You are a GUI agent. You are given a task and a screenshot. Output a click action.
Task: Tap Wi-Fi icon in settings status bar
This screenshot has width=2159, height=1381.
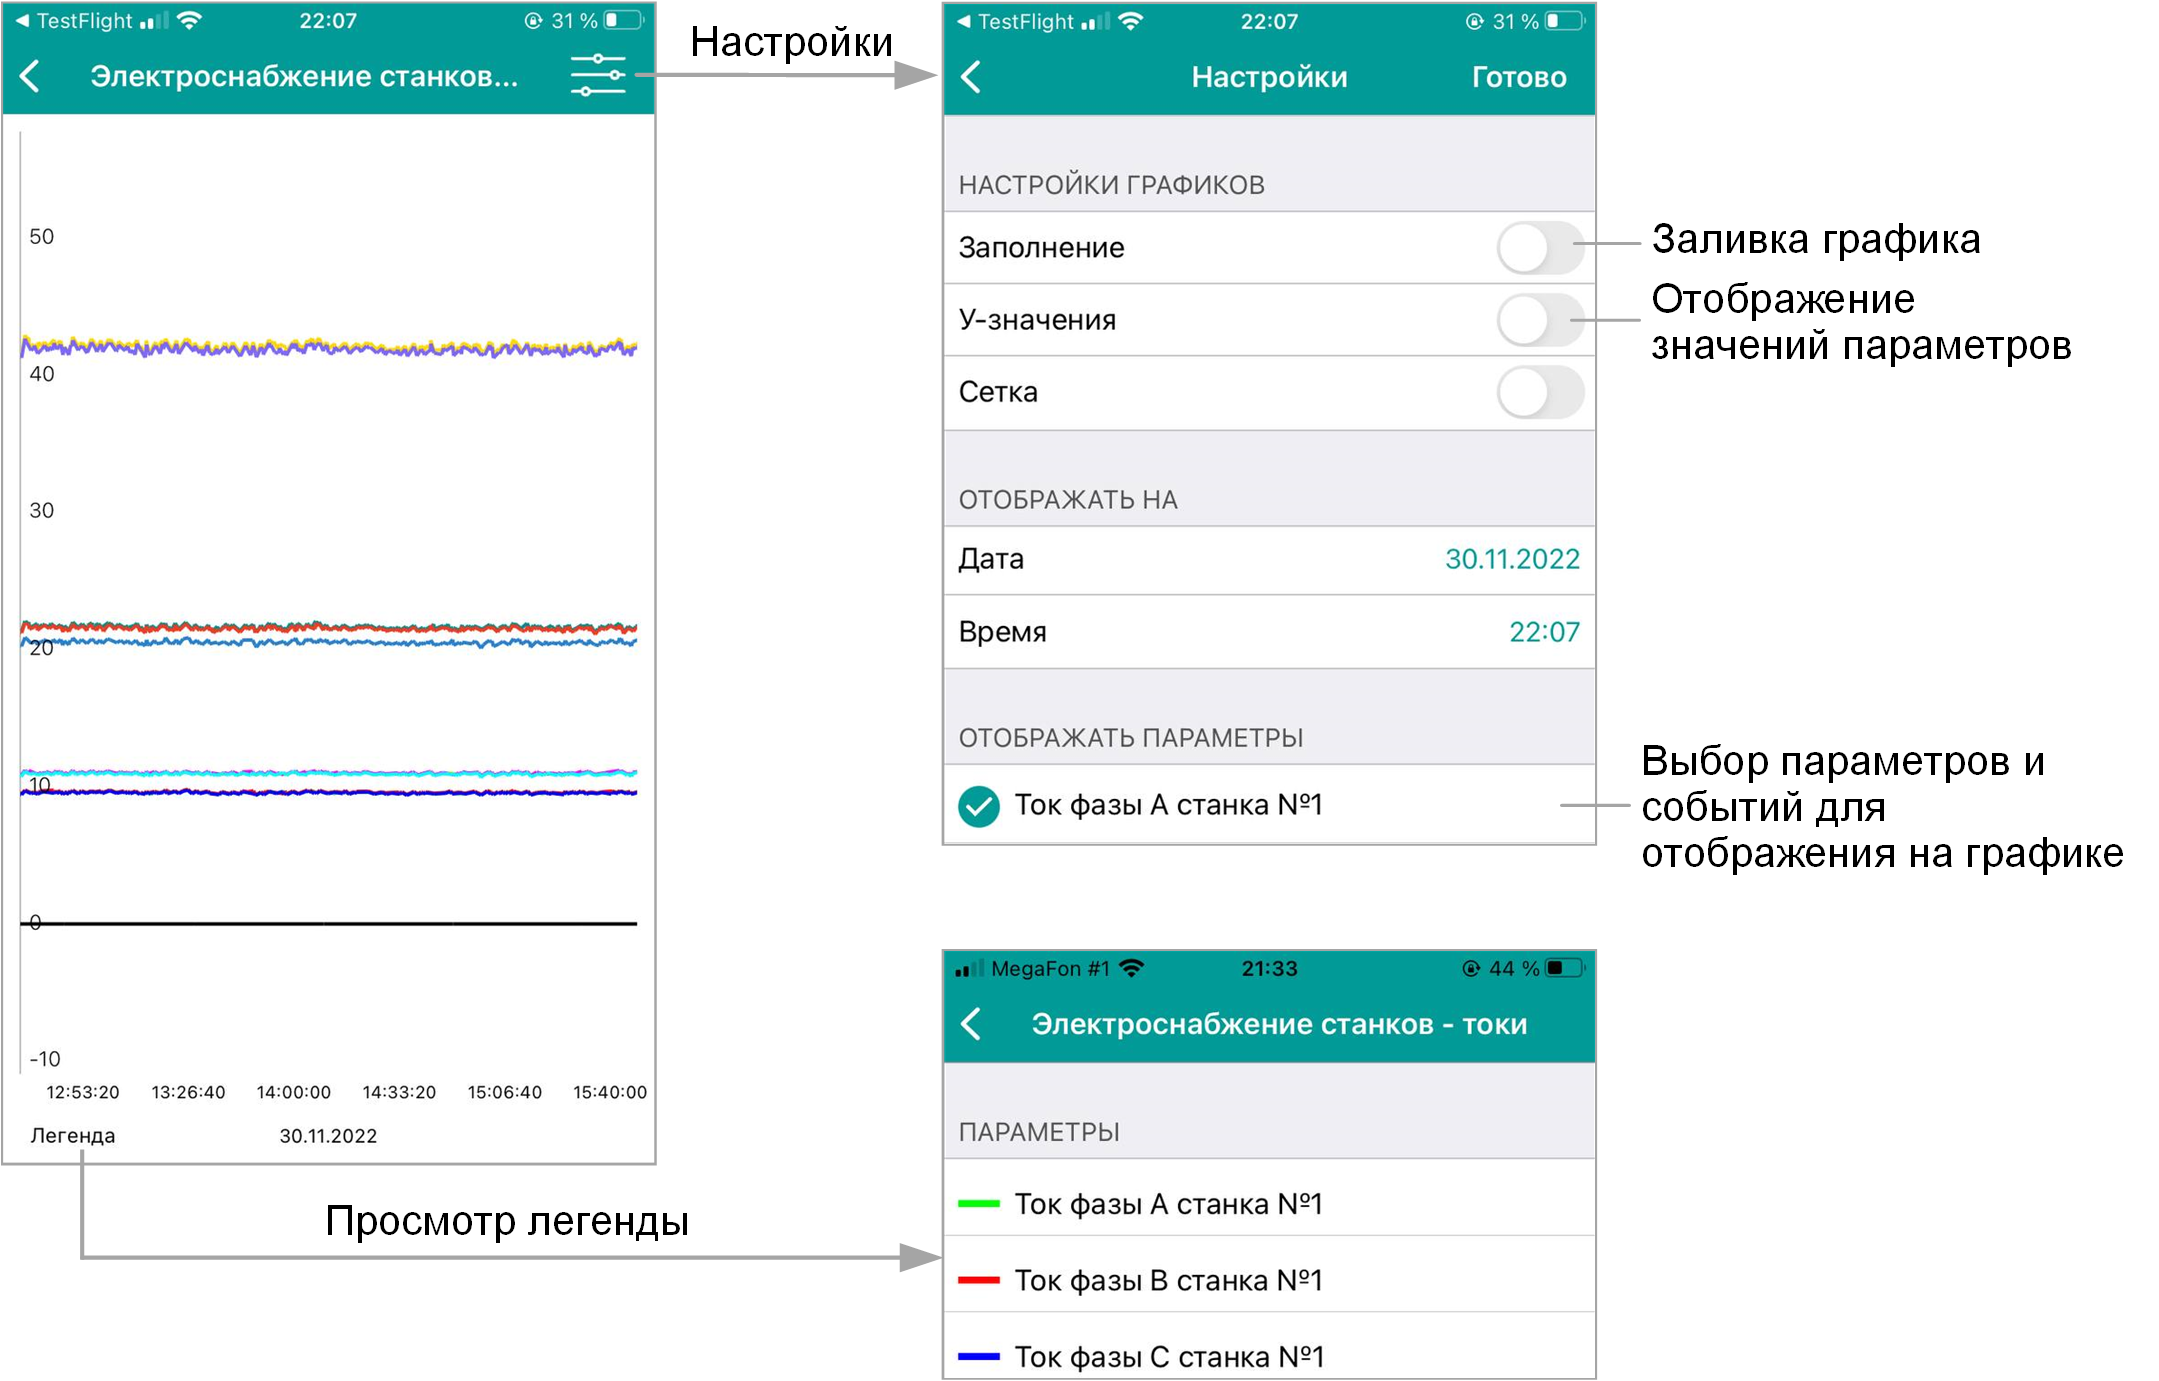pos(1130,21)
